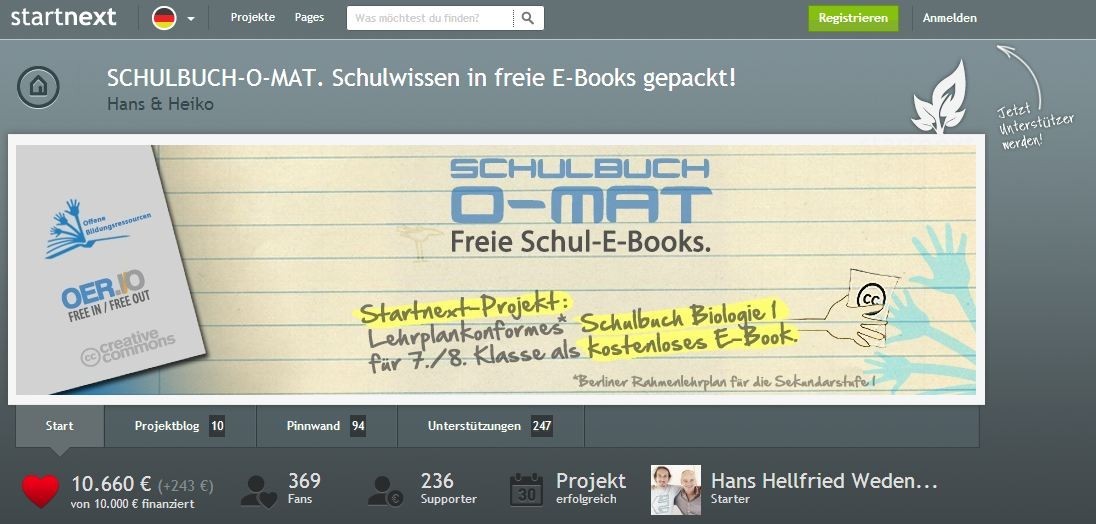Focus the 'Was möchtest du finden?' search field
This screenshot has height=524, width=1096.
(x=430, y=18)
